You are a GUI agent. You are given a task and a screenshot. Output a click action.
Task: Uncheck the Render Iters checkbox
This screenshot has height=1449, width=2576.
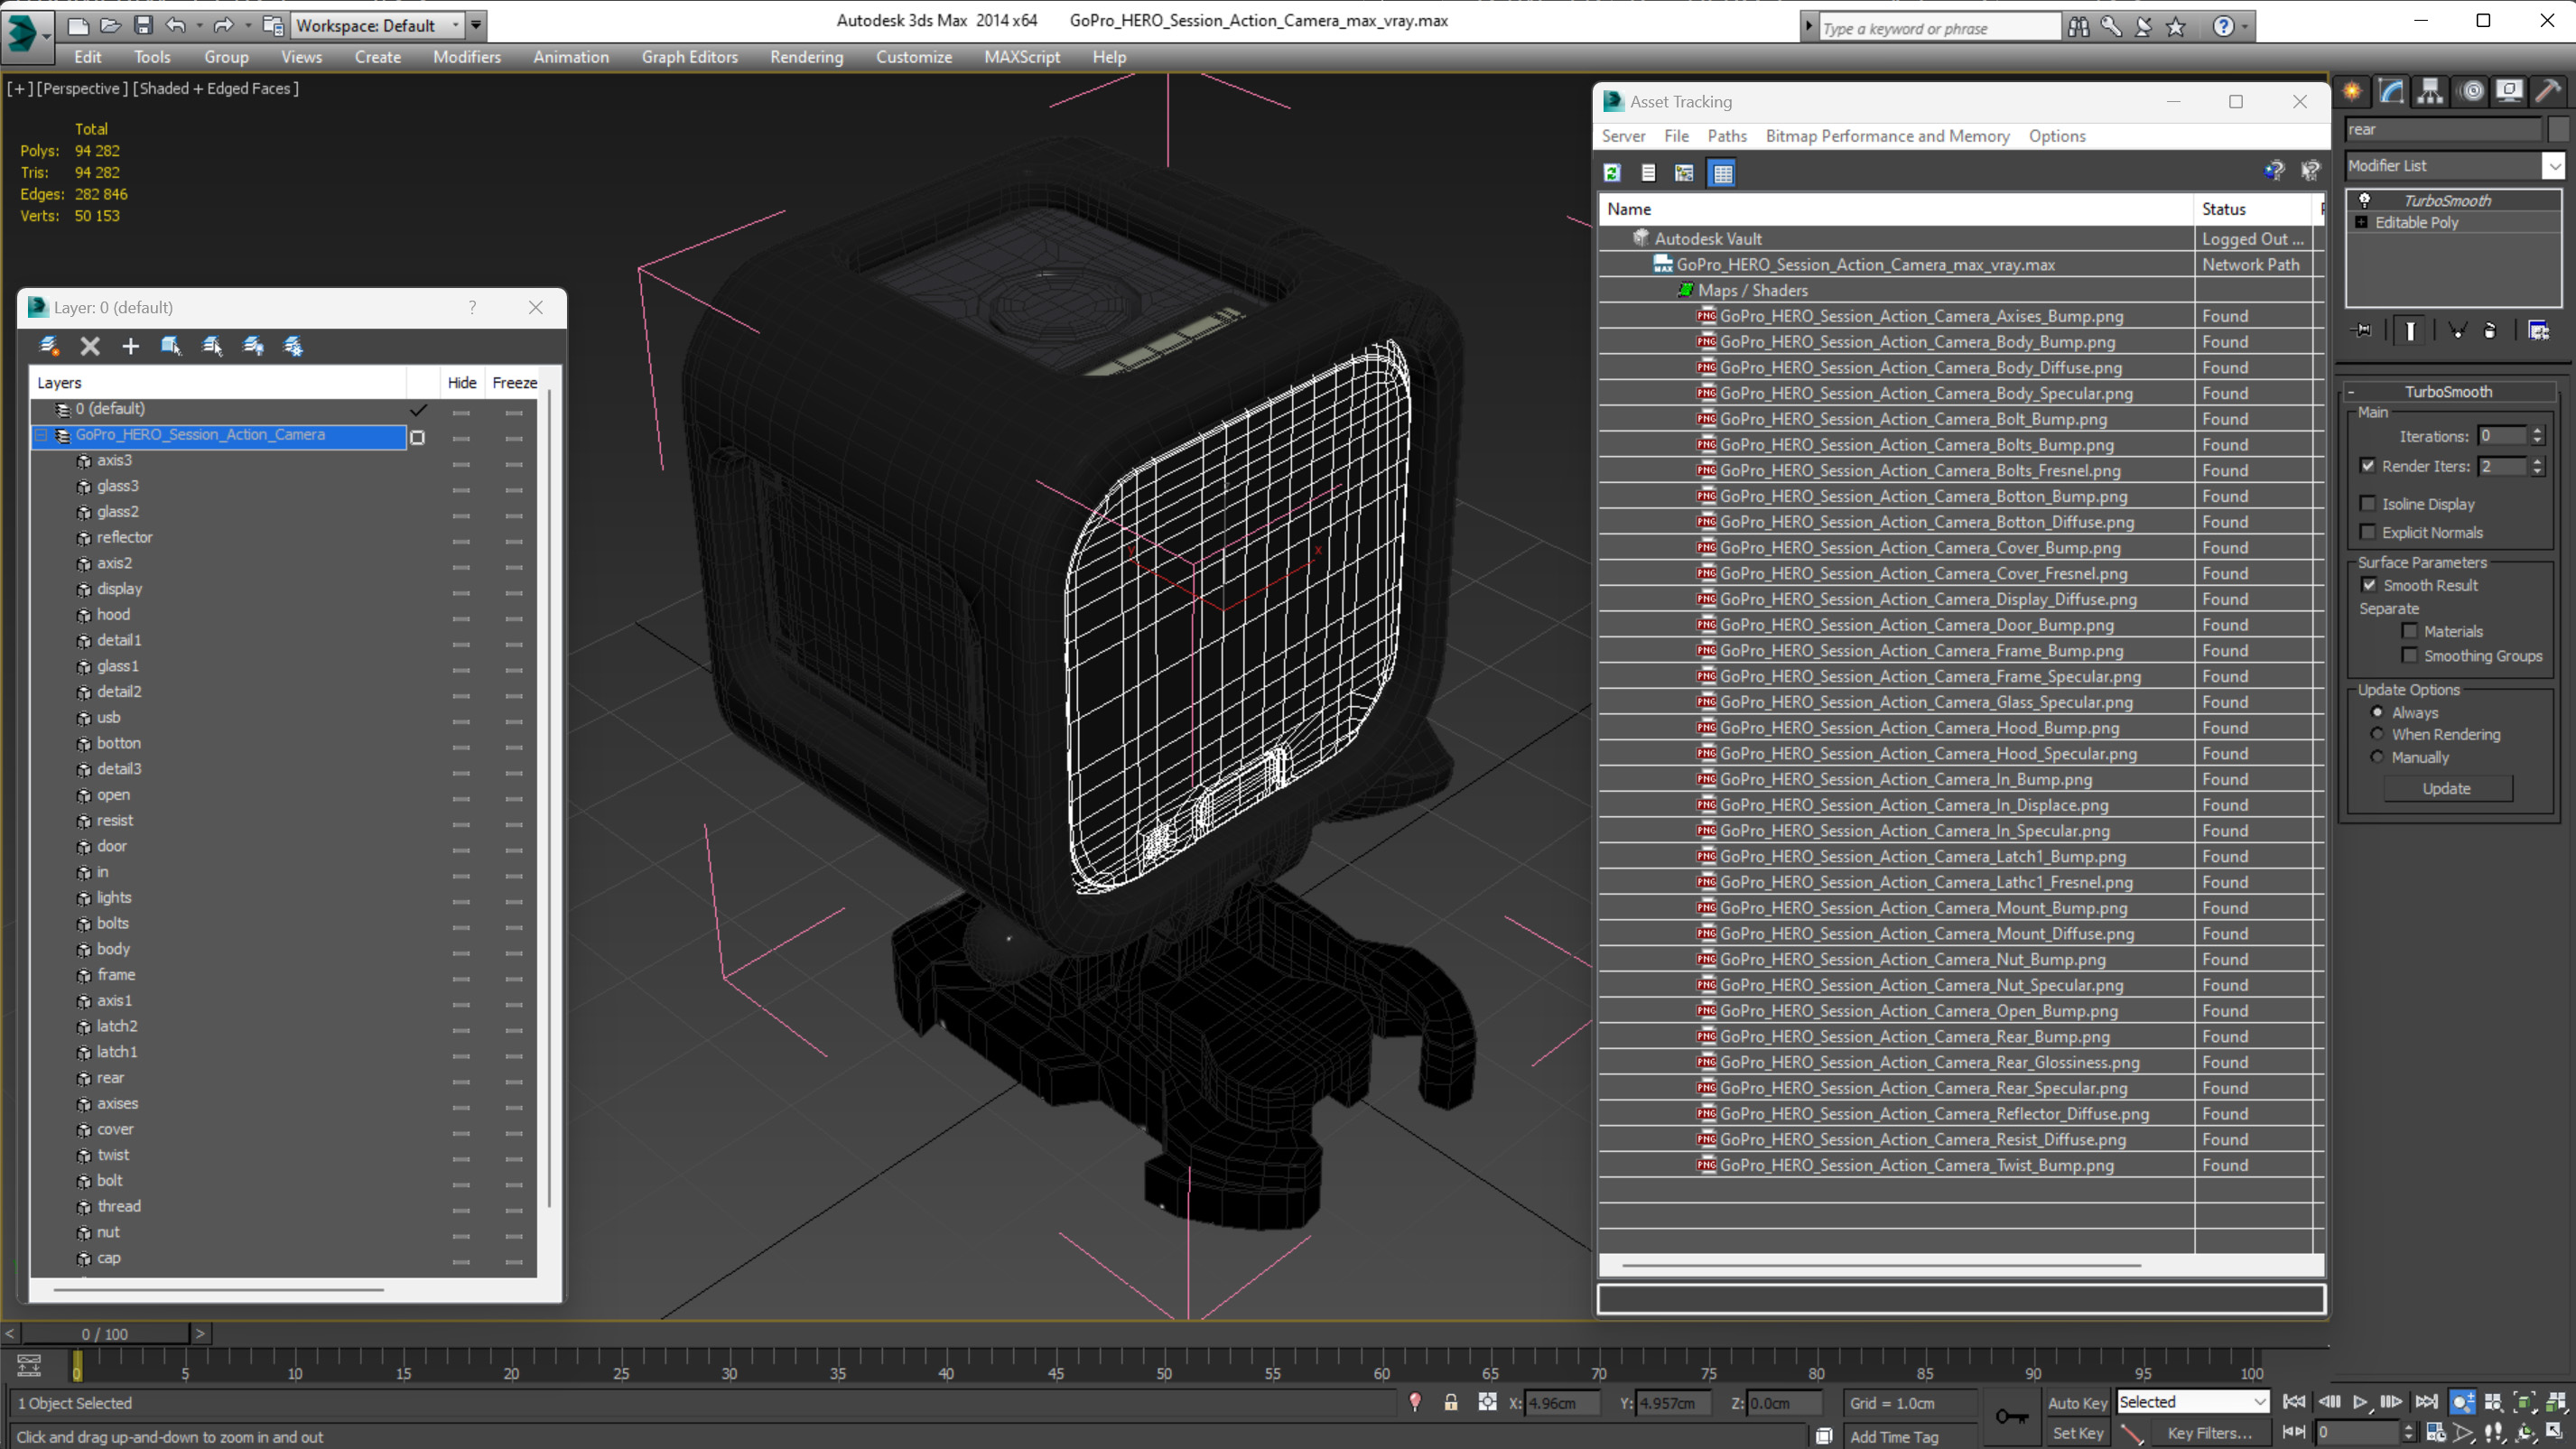[2367, 465]
